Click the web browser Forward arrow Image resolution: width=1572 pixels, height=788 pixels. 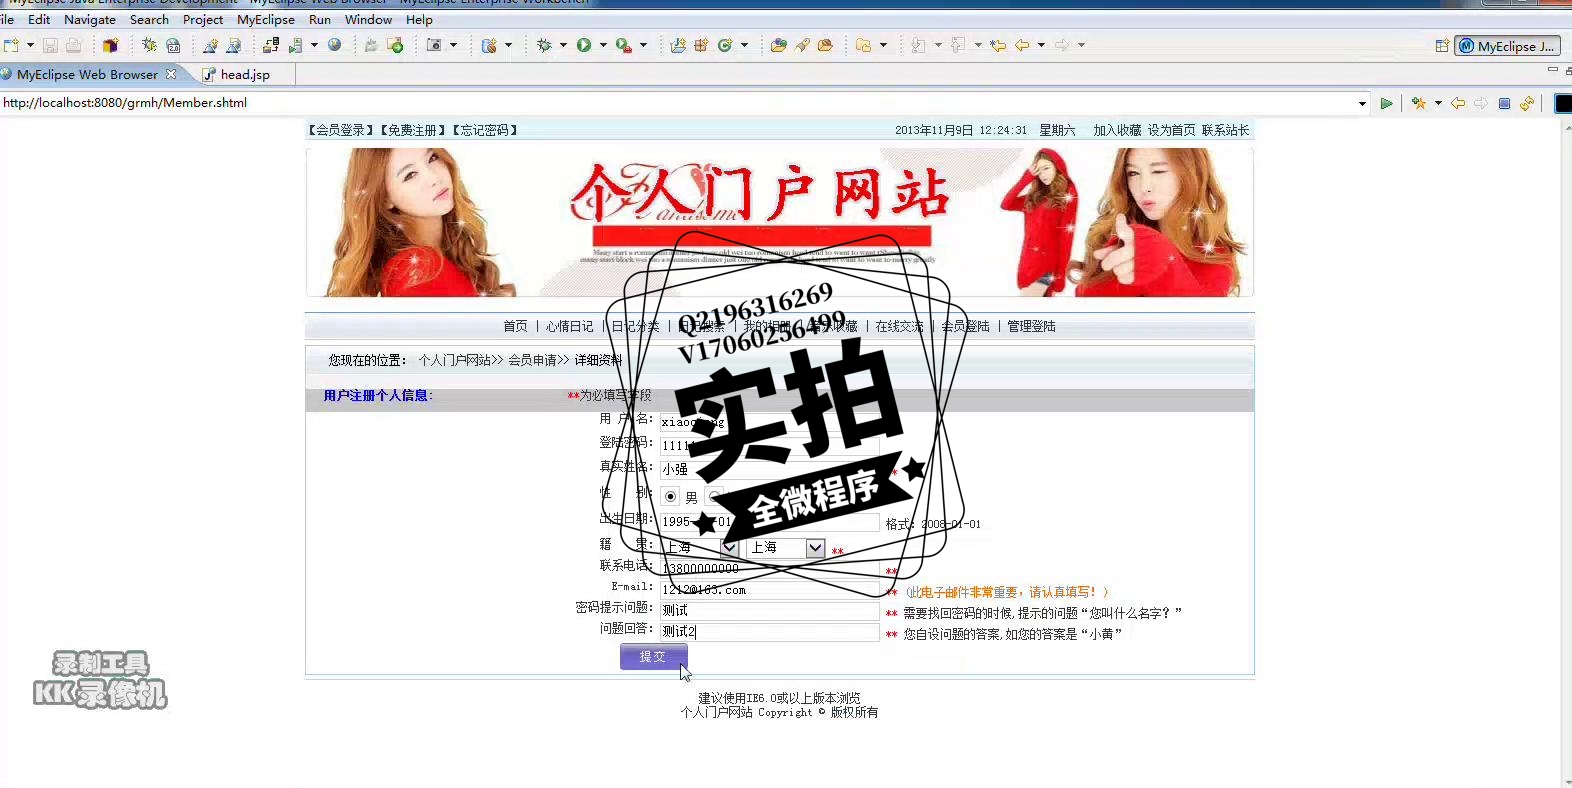(x=1481, y=103)
